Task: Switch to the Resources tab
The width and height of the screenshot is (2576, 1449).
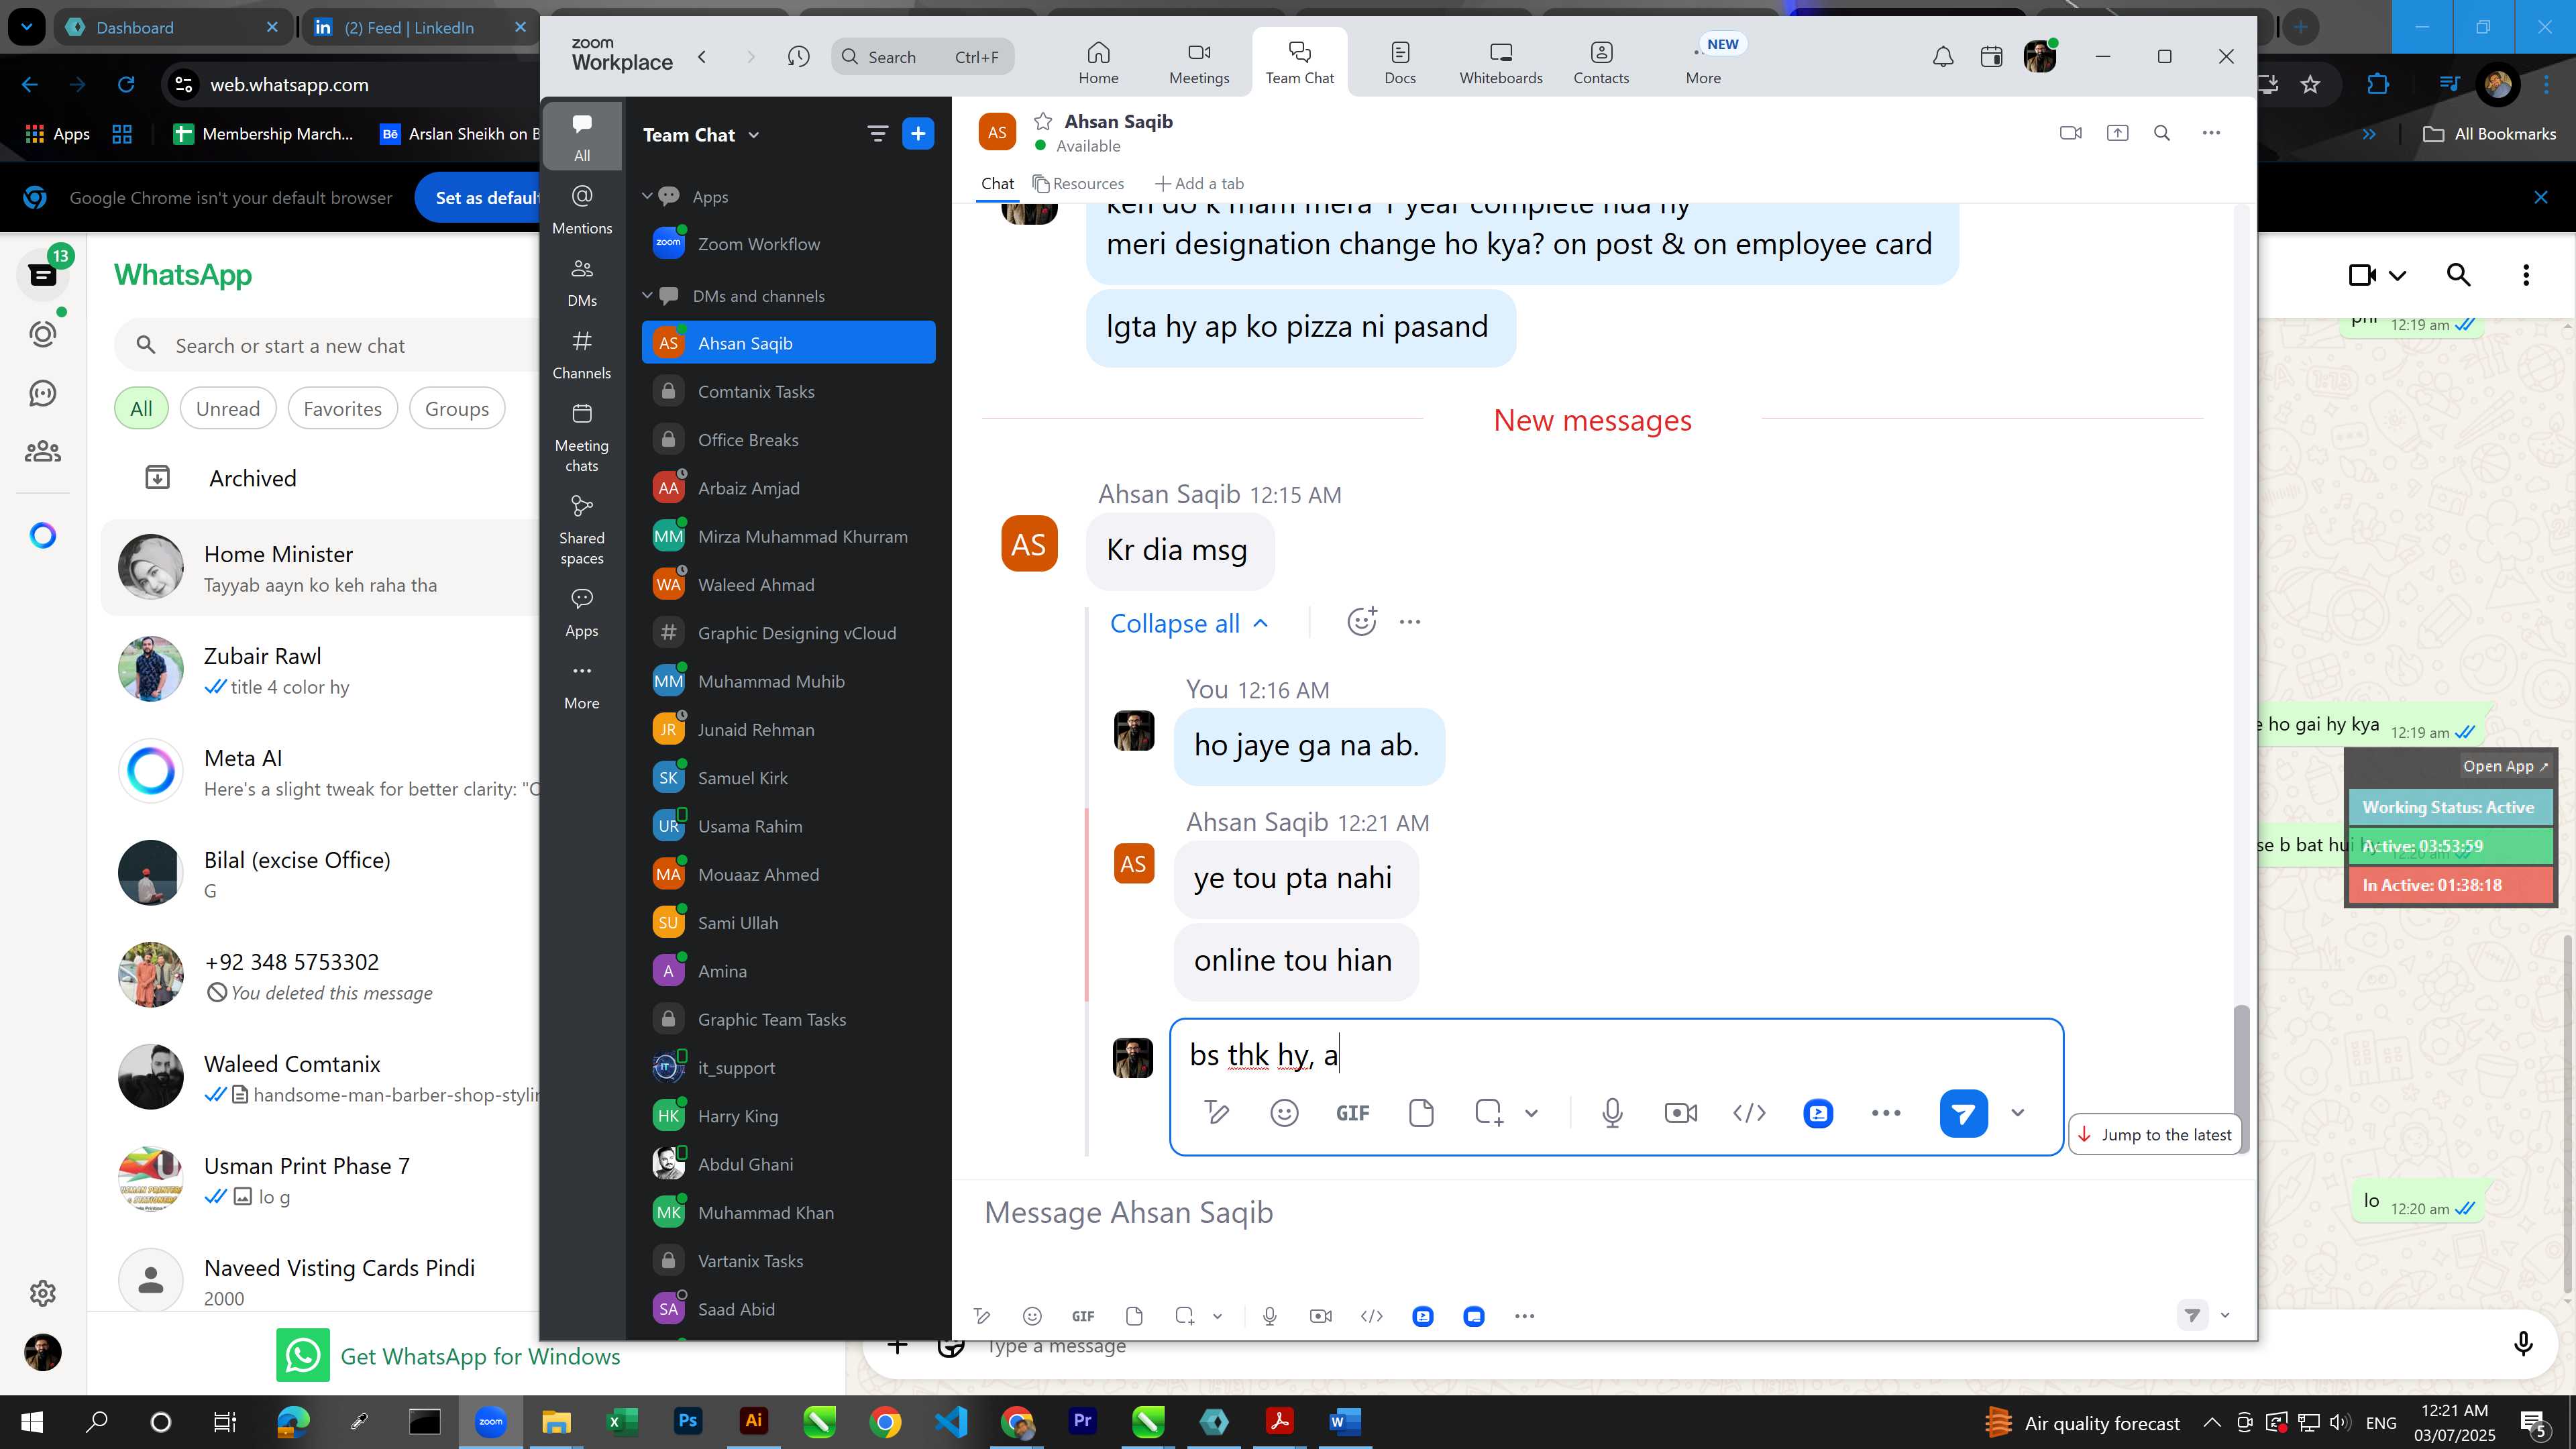Action: [x=1078, y=184]
